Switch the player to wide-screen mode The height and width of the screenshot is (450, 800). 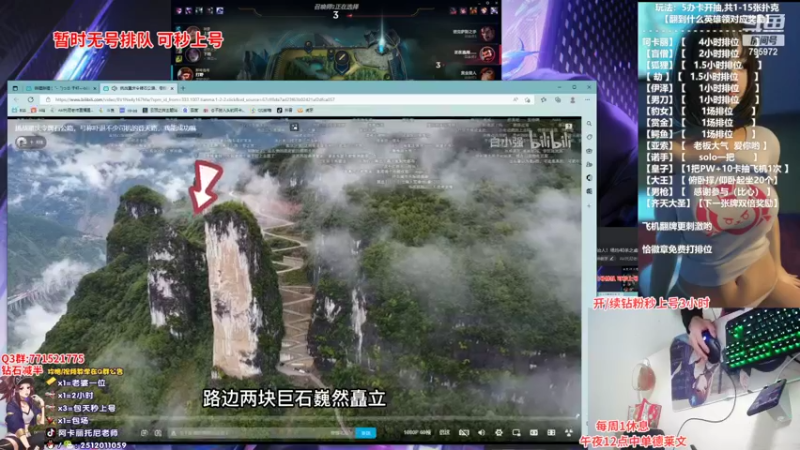(534, 433)
